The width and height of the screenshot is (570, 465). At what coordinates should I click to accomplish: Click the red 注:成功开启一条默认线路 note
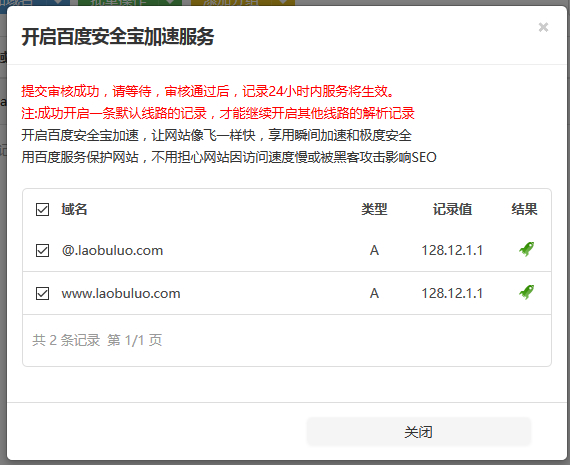click(x=218, y=113)
